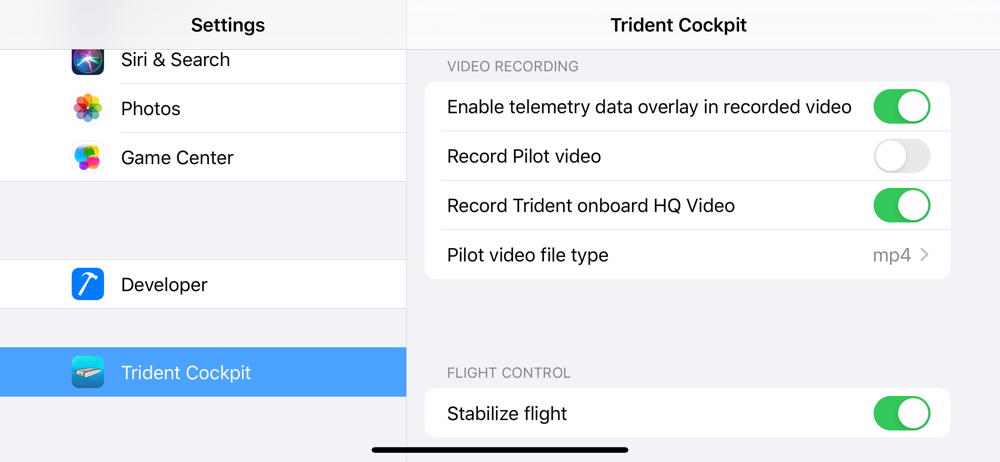Select Photos in settings list
Screen dimensions: 1000x462
click(203, 108)
